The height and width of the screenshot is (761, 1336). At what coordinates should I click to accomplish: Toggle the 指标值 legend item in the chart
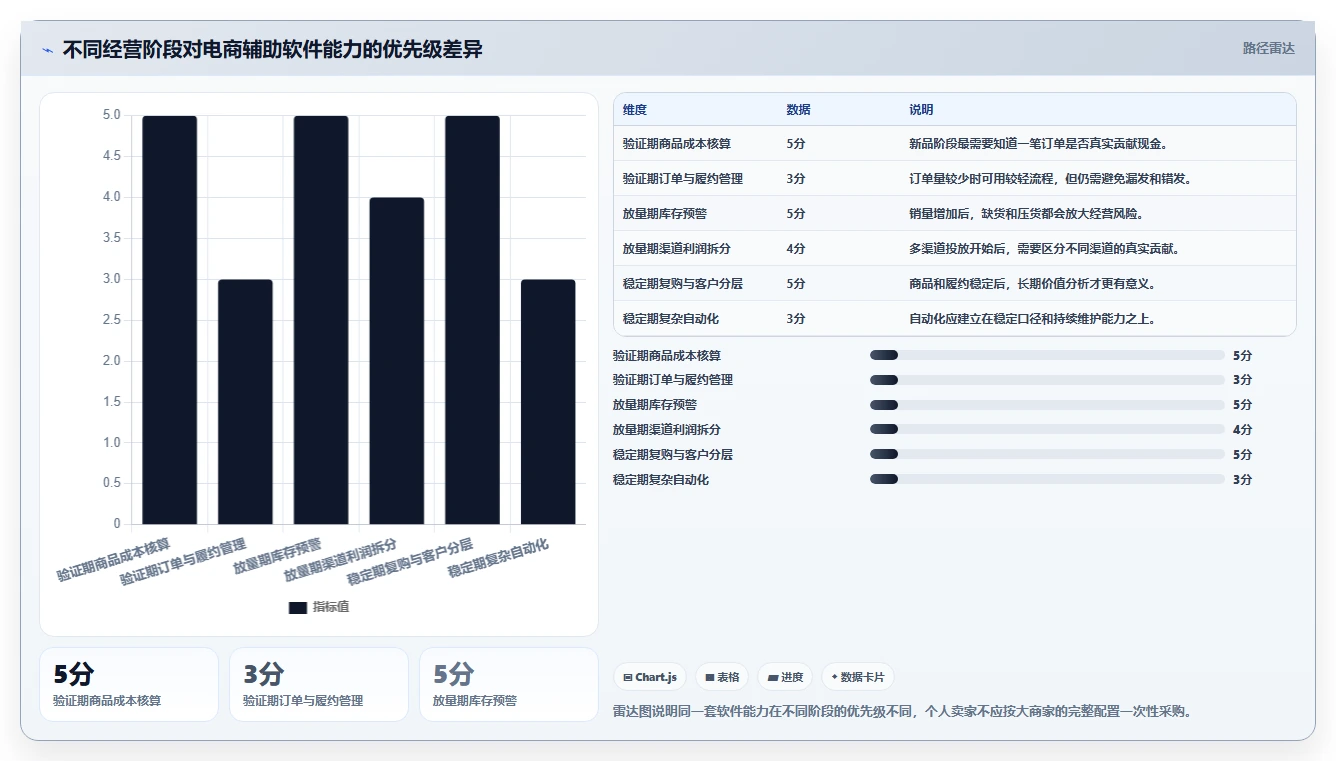(318, 607)
